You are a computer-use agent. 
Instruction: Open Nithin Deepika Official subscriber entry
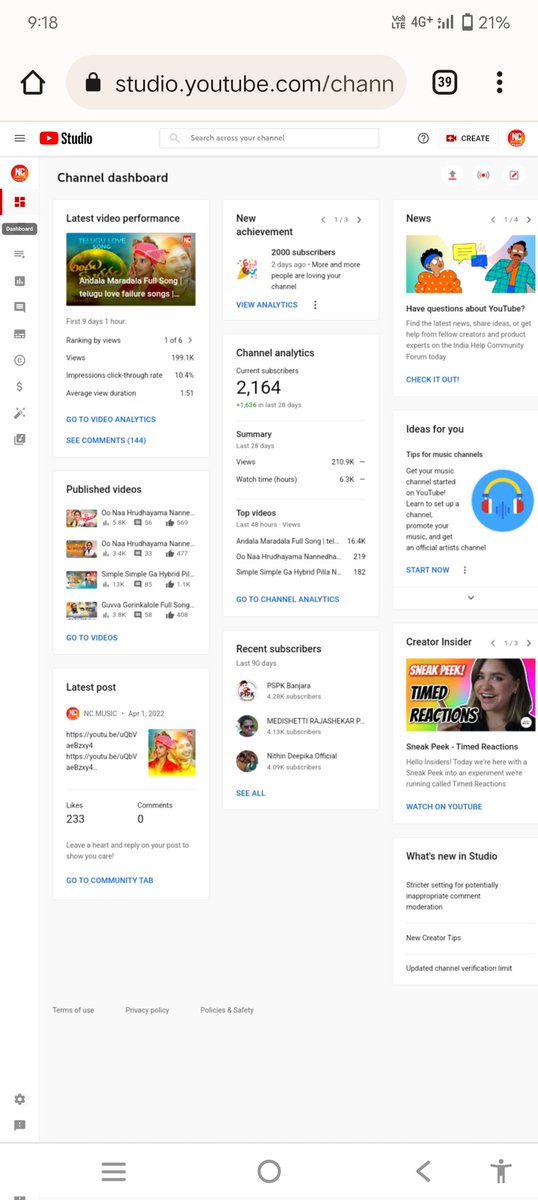[x=301, y=761]
